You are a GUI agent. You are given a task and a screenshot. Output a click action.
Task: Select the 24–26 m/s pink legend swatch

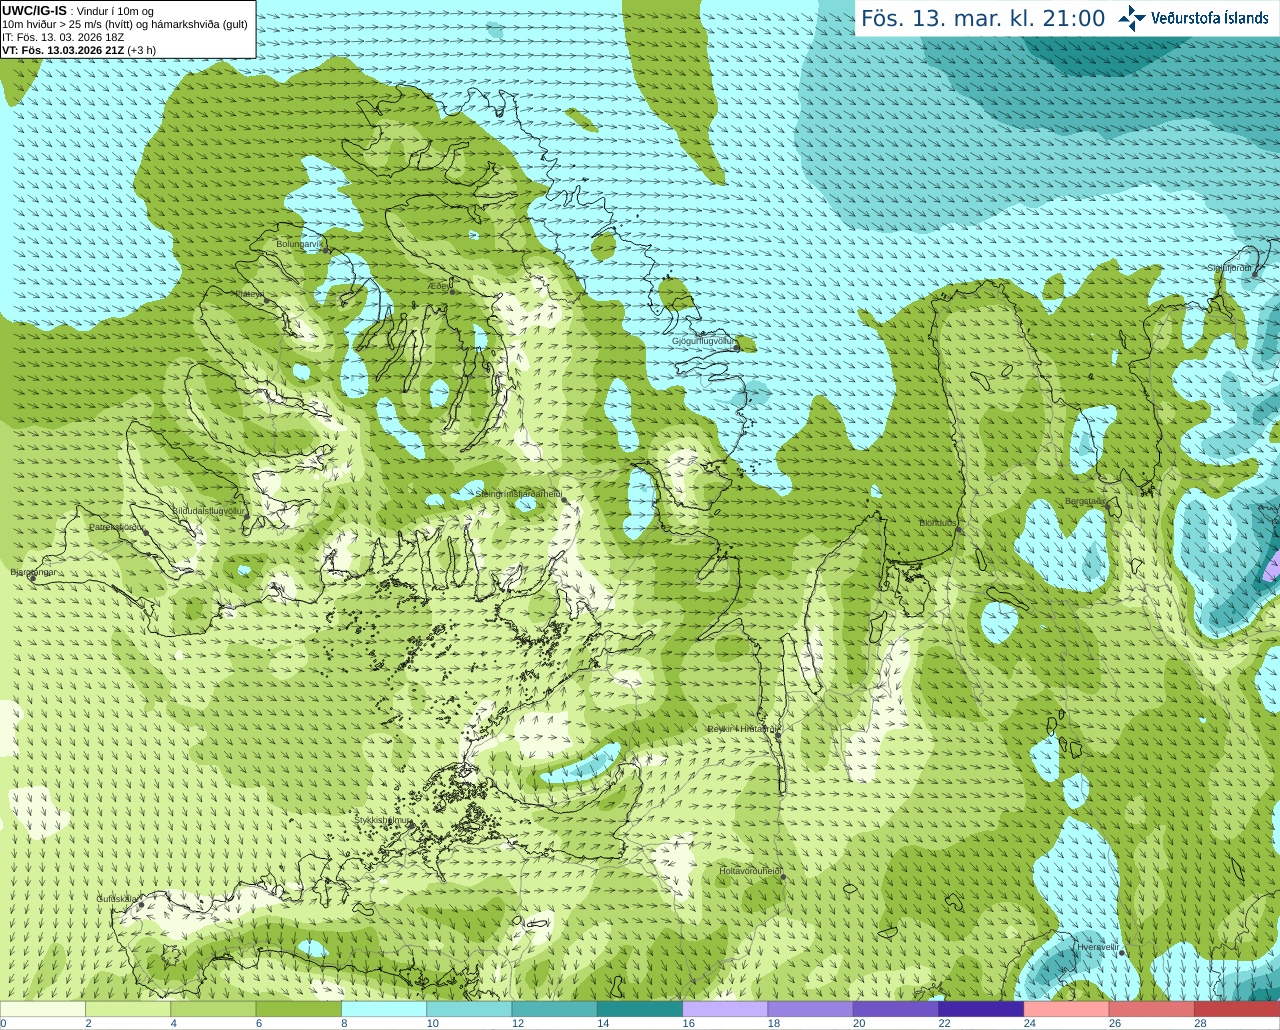pos(1067,1009)
